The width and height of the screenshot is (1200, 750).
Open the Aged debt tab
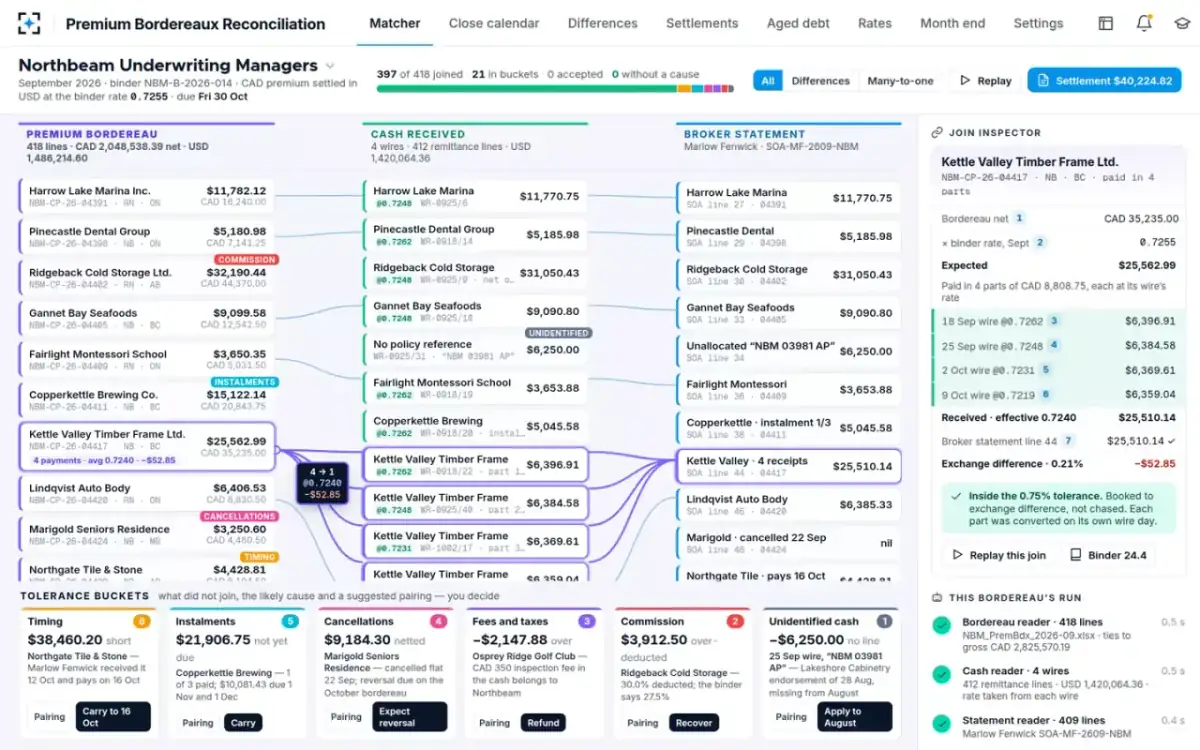point(798,23)
